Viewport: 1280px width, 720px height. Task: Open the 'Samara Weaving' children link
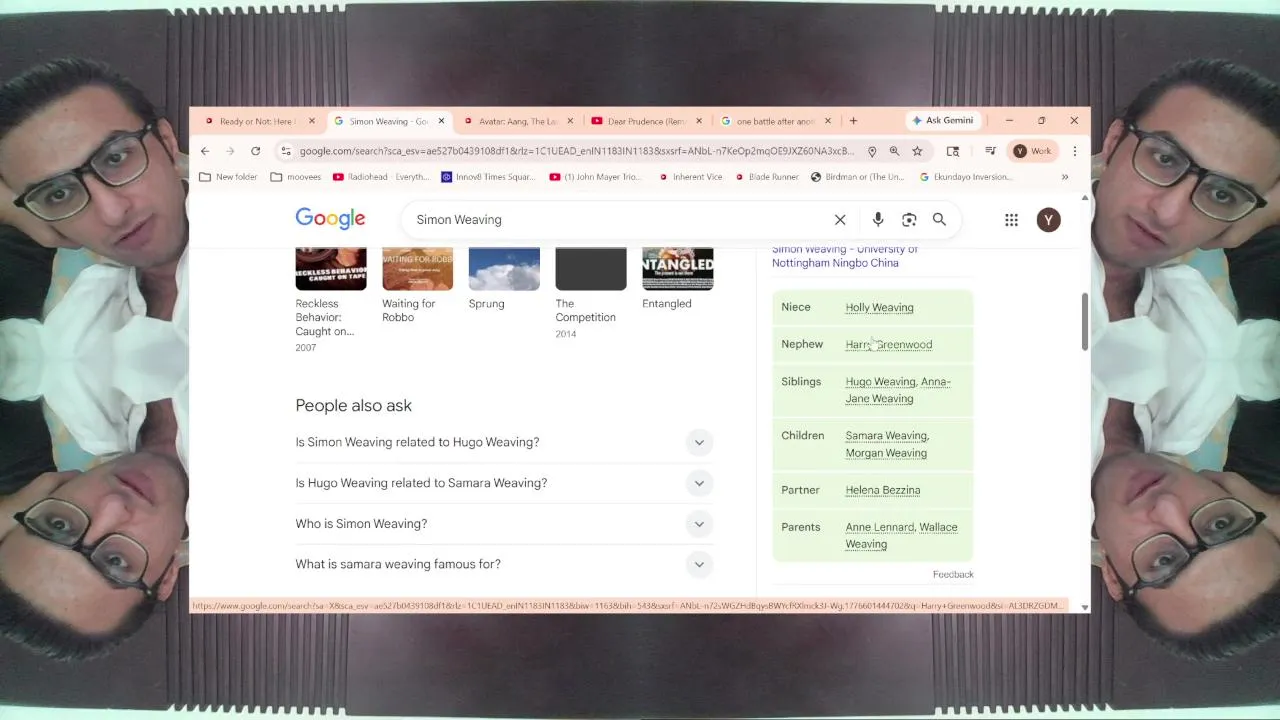(x=886, y=435)
